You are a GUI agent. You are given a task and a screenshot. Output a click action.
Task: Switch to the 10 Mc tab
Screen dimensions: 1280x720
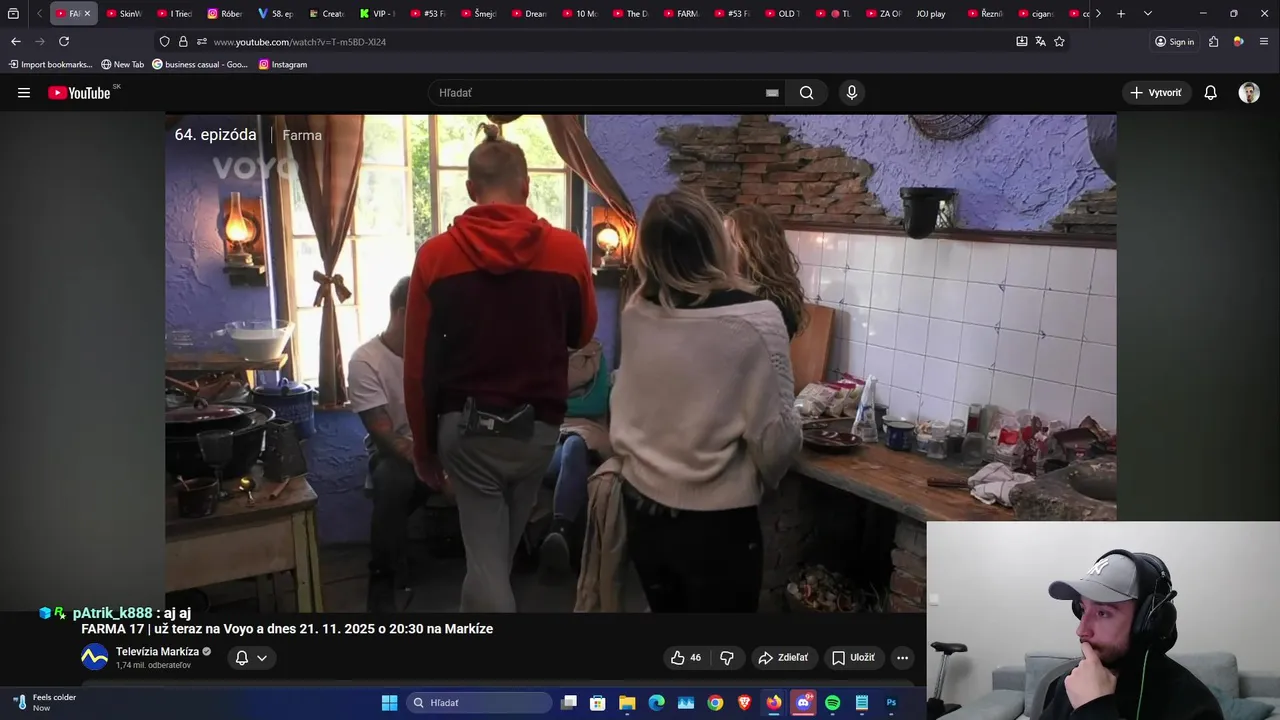580,14
